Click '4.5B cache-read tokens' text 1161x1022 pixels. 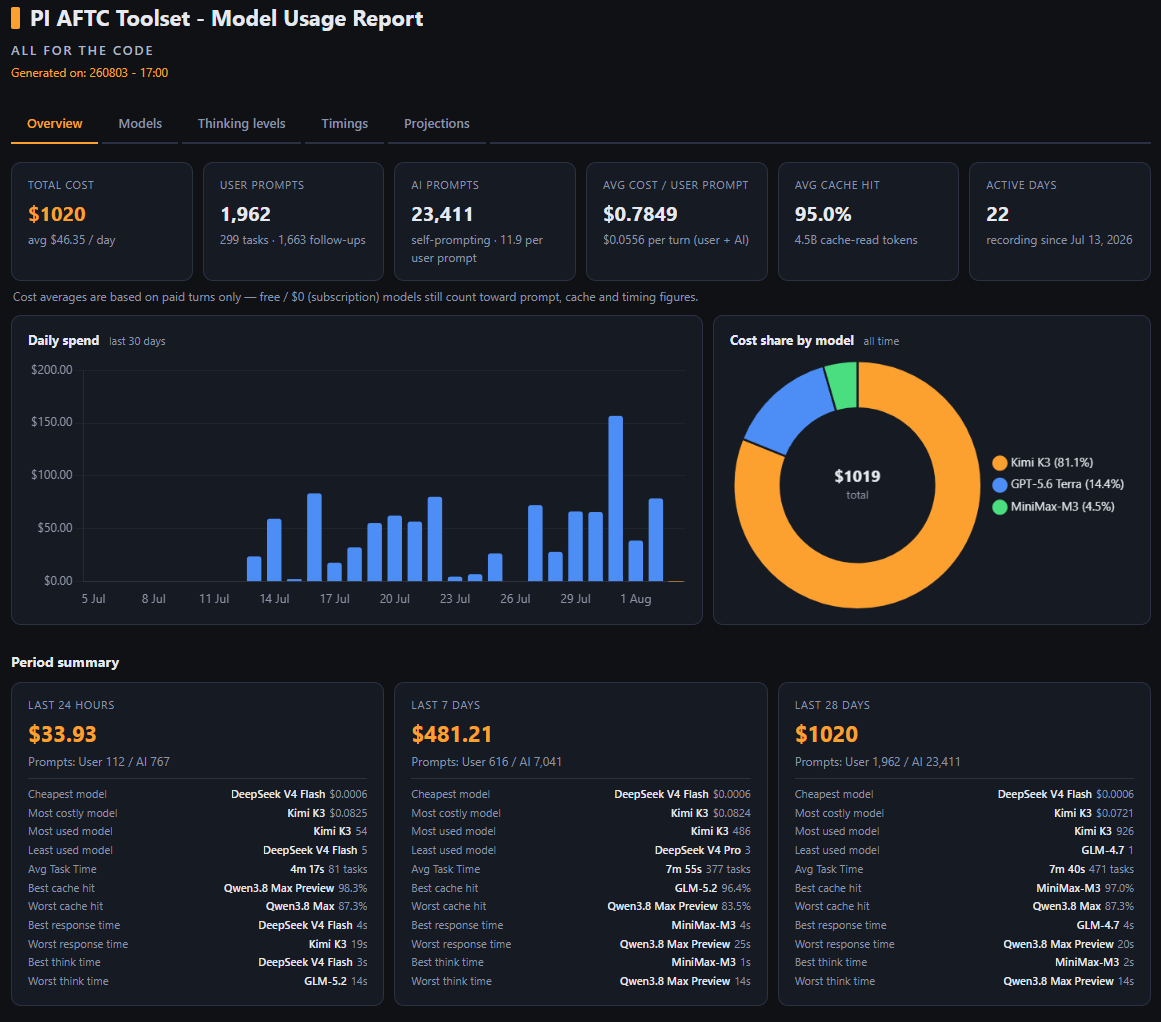[856, 240]
